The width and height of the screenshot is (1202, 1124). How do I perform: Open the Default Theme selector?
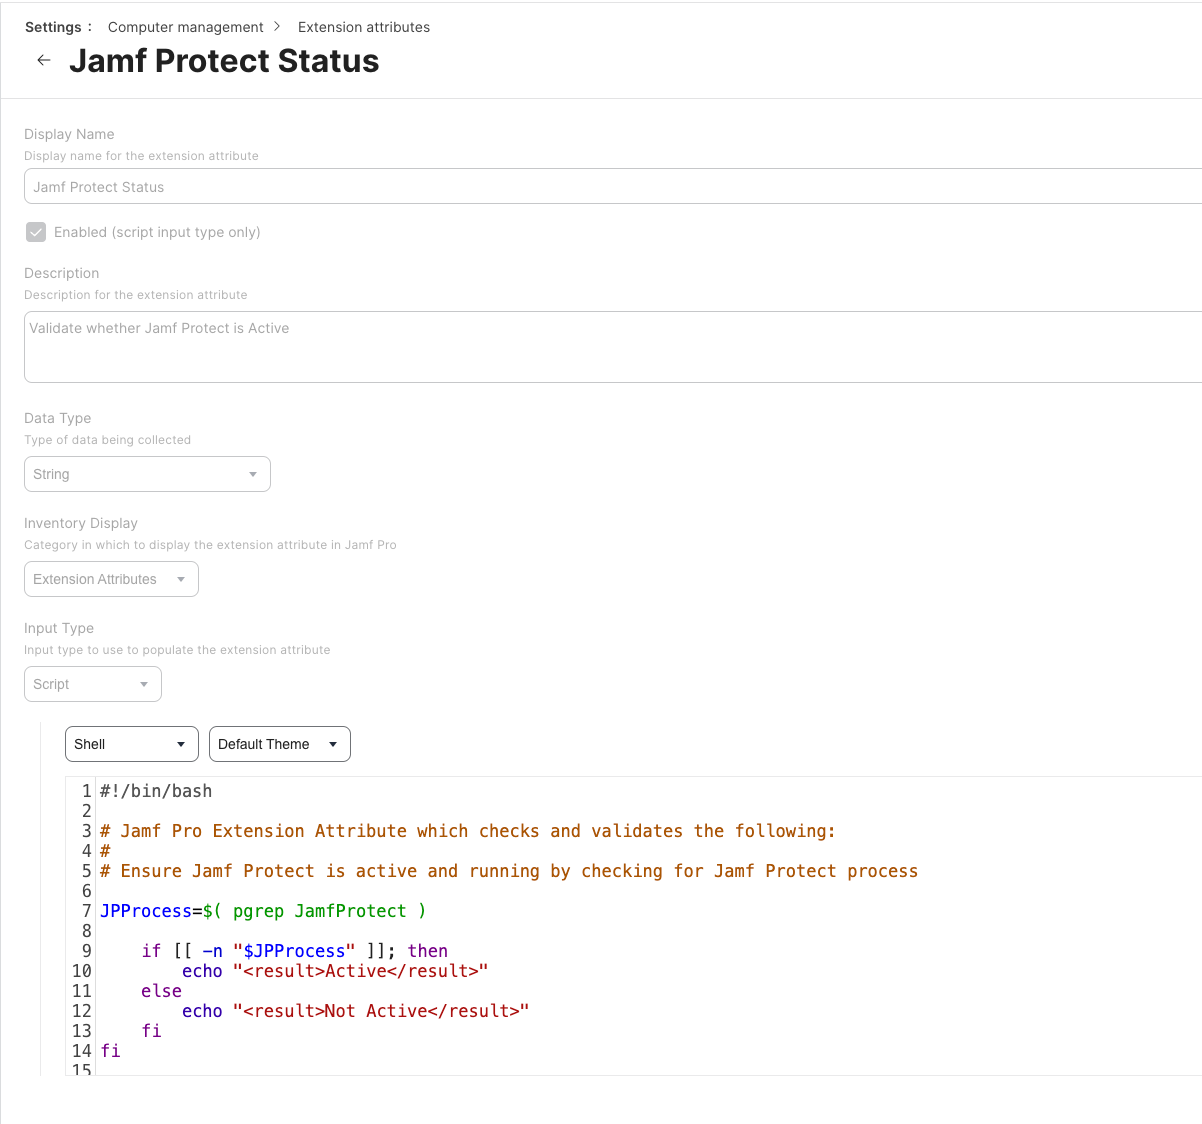tap(279, 744)
